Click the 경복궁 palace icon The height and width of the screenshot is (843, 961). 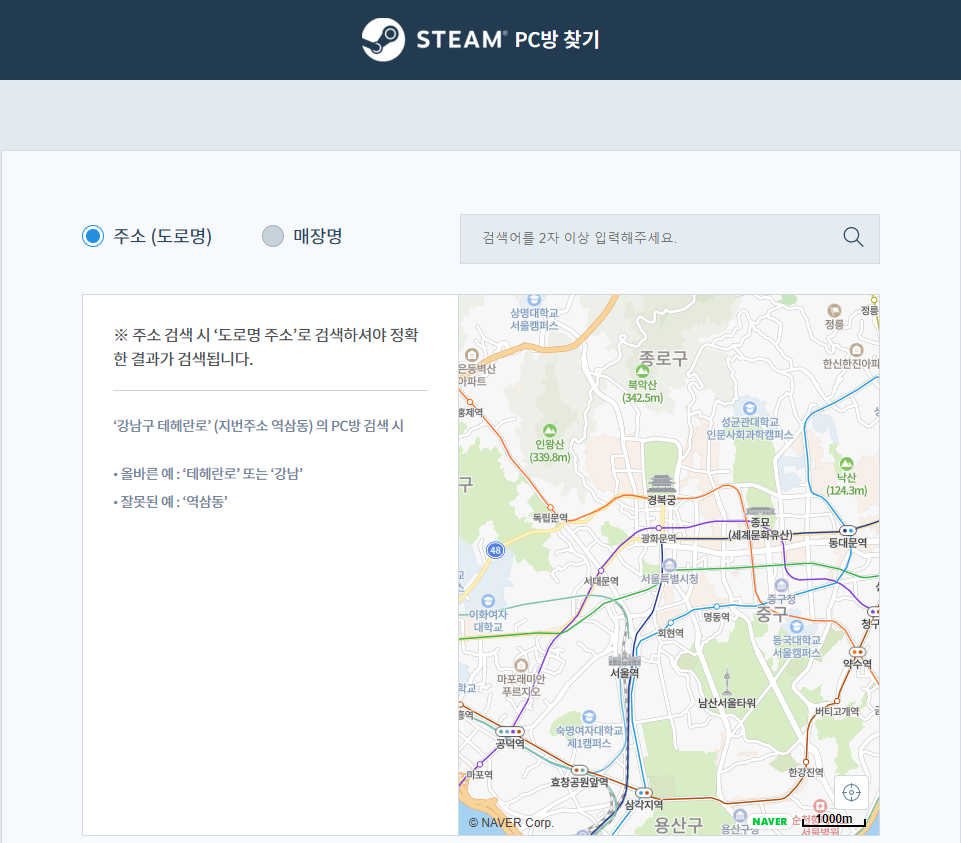[x=661, y=484]
